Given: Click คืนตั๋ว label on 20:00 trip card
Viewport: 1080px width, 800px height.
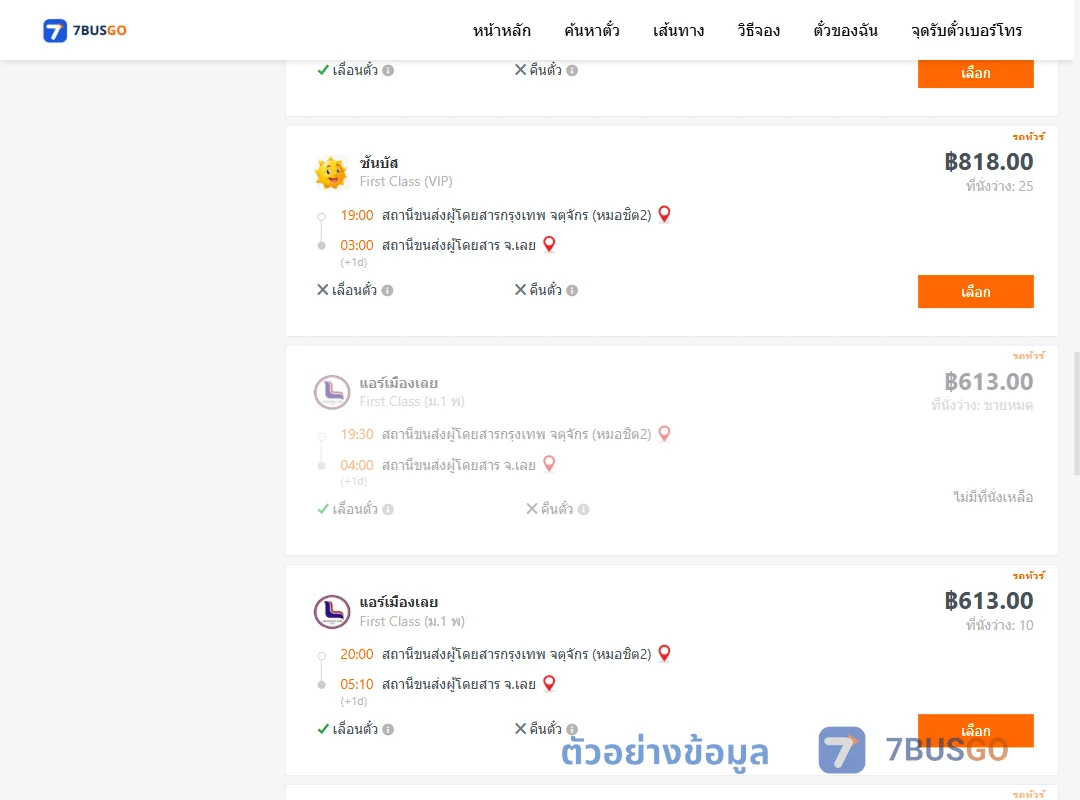Looking at the screenshot, I should [x=546, y=729].
